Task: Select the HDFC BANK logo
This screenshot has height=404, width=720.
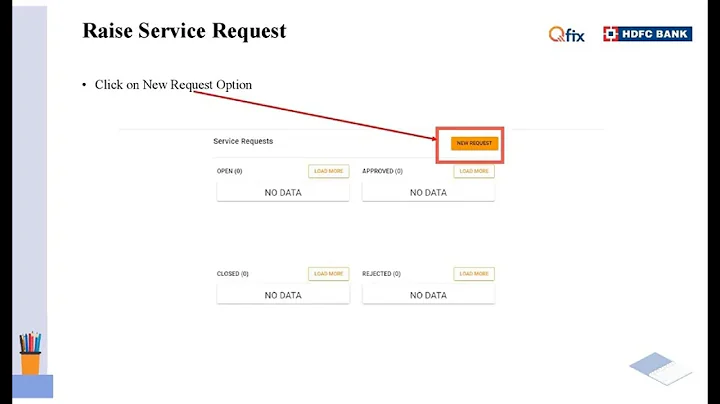Action: pos(647,34)
